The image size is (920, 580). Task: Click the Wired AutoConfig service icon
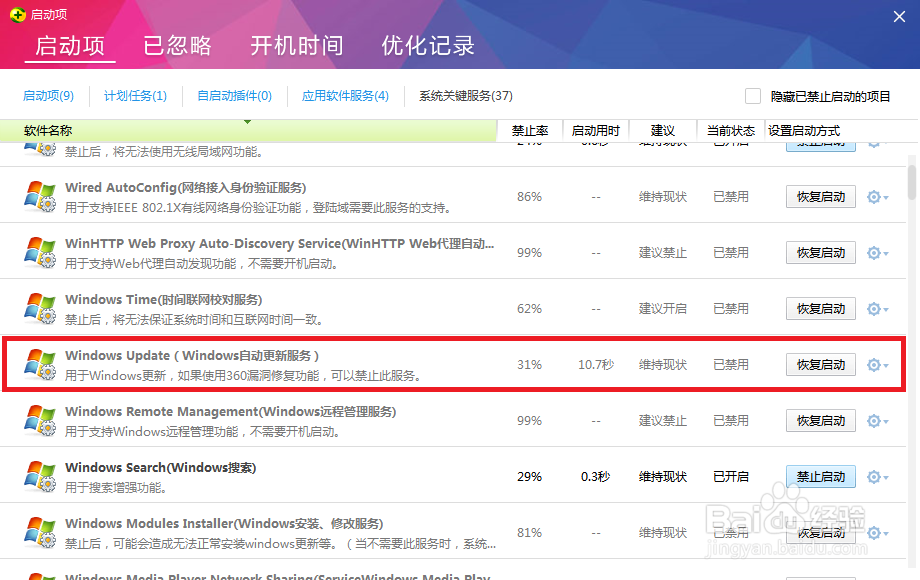point(40,196)
